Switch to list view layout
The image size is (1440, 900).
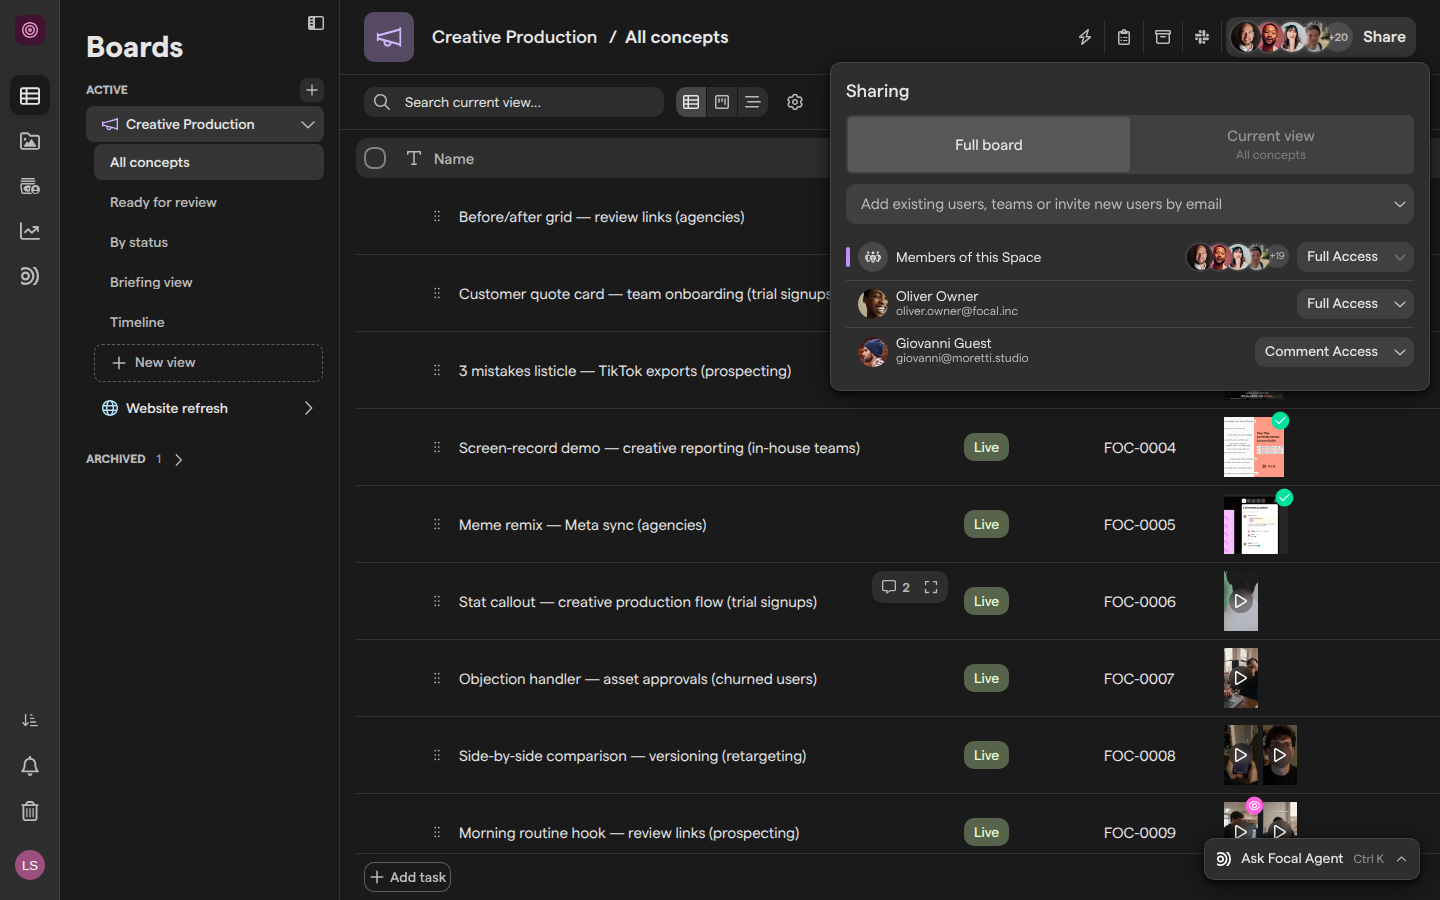click(x=753, y=102)
